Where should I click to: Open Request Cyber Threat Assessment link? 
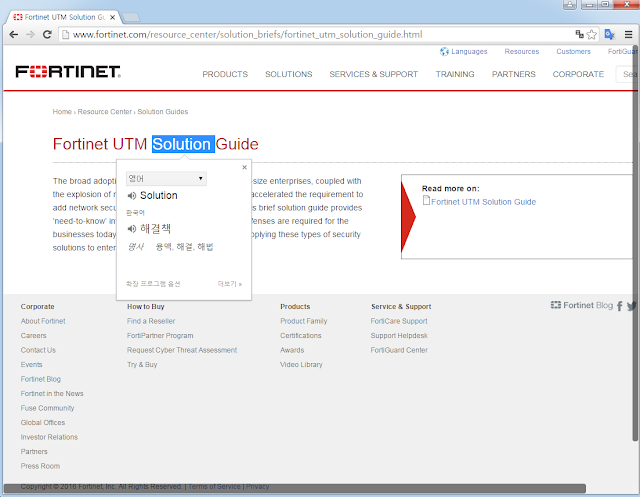(182, 350)
